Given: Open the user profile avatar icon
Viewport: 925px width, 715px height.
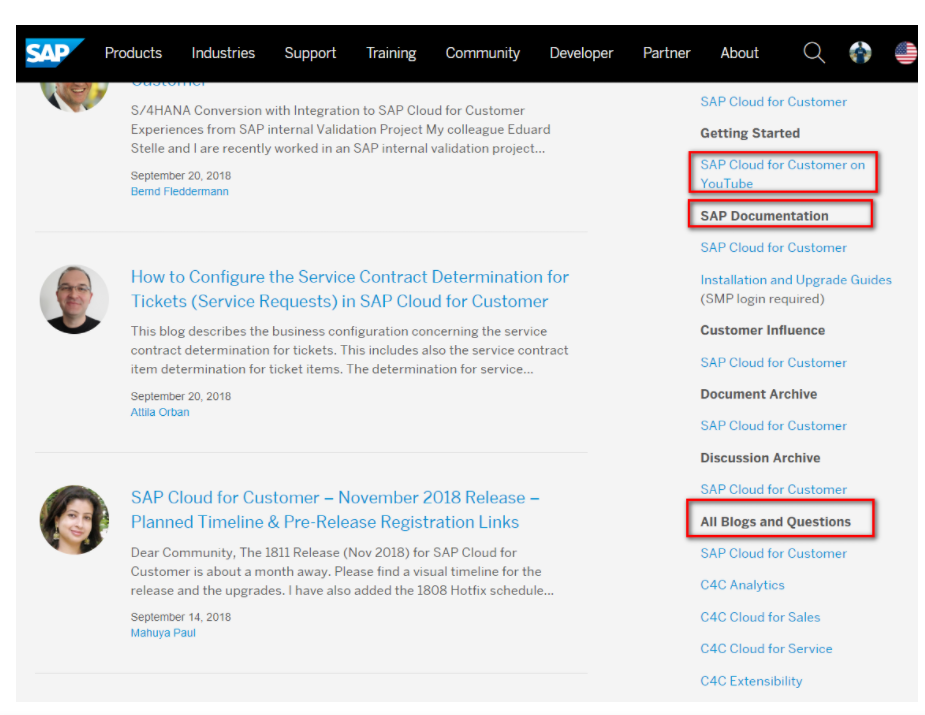Looking at the screenshot, I should tap(860, 53).
